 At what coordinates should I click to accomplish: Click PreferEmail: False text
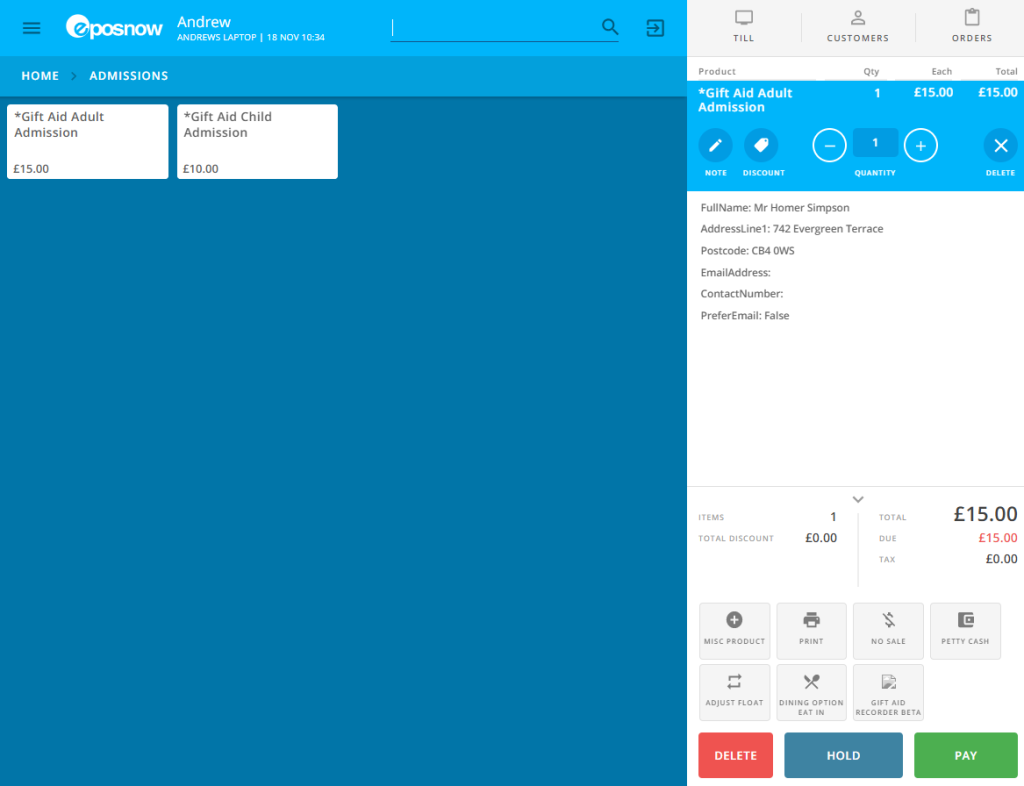(x=744, y=315)
